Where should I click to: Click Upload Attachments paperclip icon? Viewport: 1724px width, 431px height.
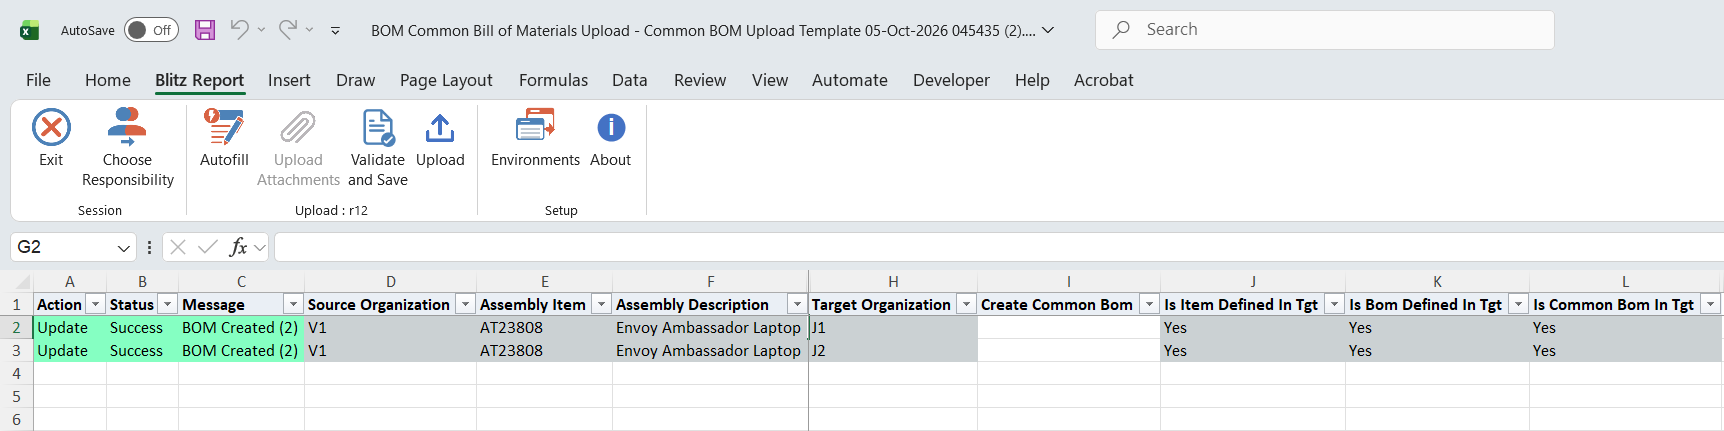tap(298, 128)
